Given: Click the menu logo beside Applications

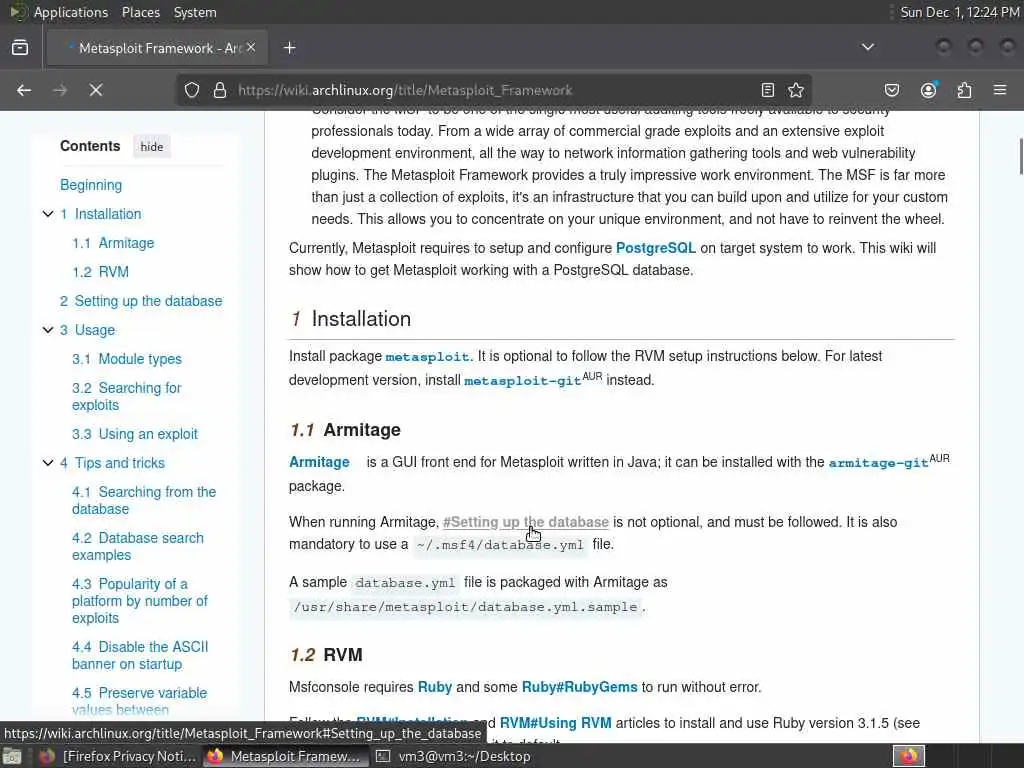Looking at the screenshot, I should pyautogui.click(x=18, y=12).
